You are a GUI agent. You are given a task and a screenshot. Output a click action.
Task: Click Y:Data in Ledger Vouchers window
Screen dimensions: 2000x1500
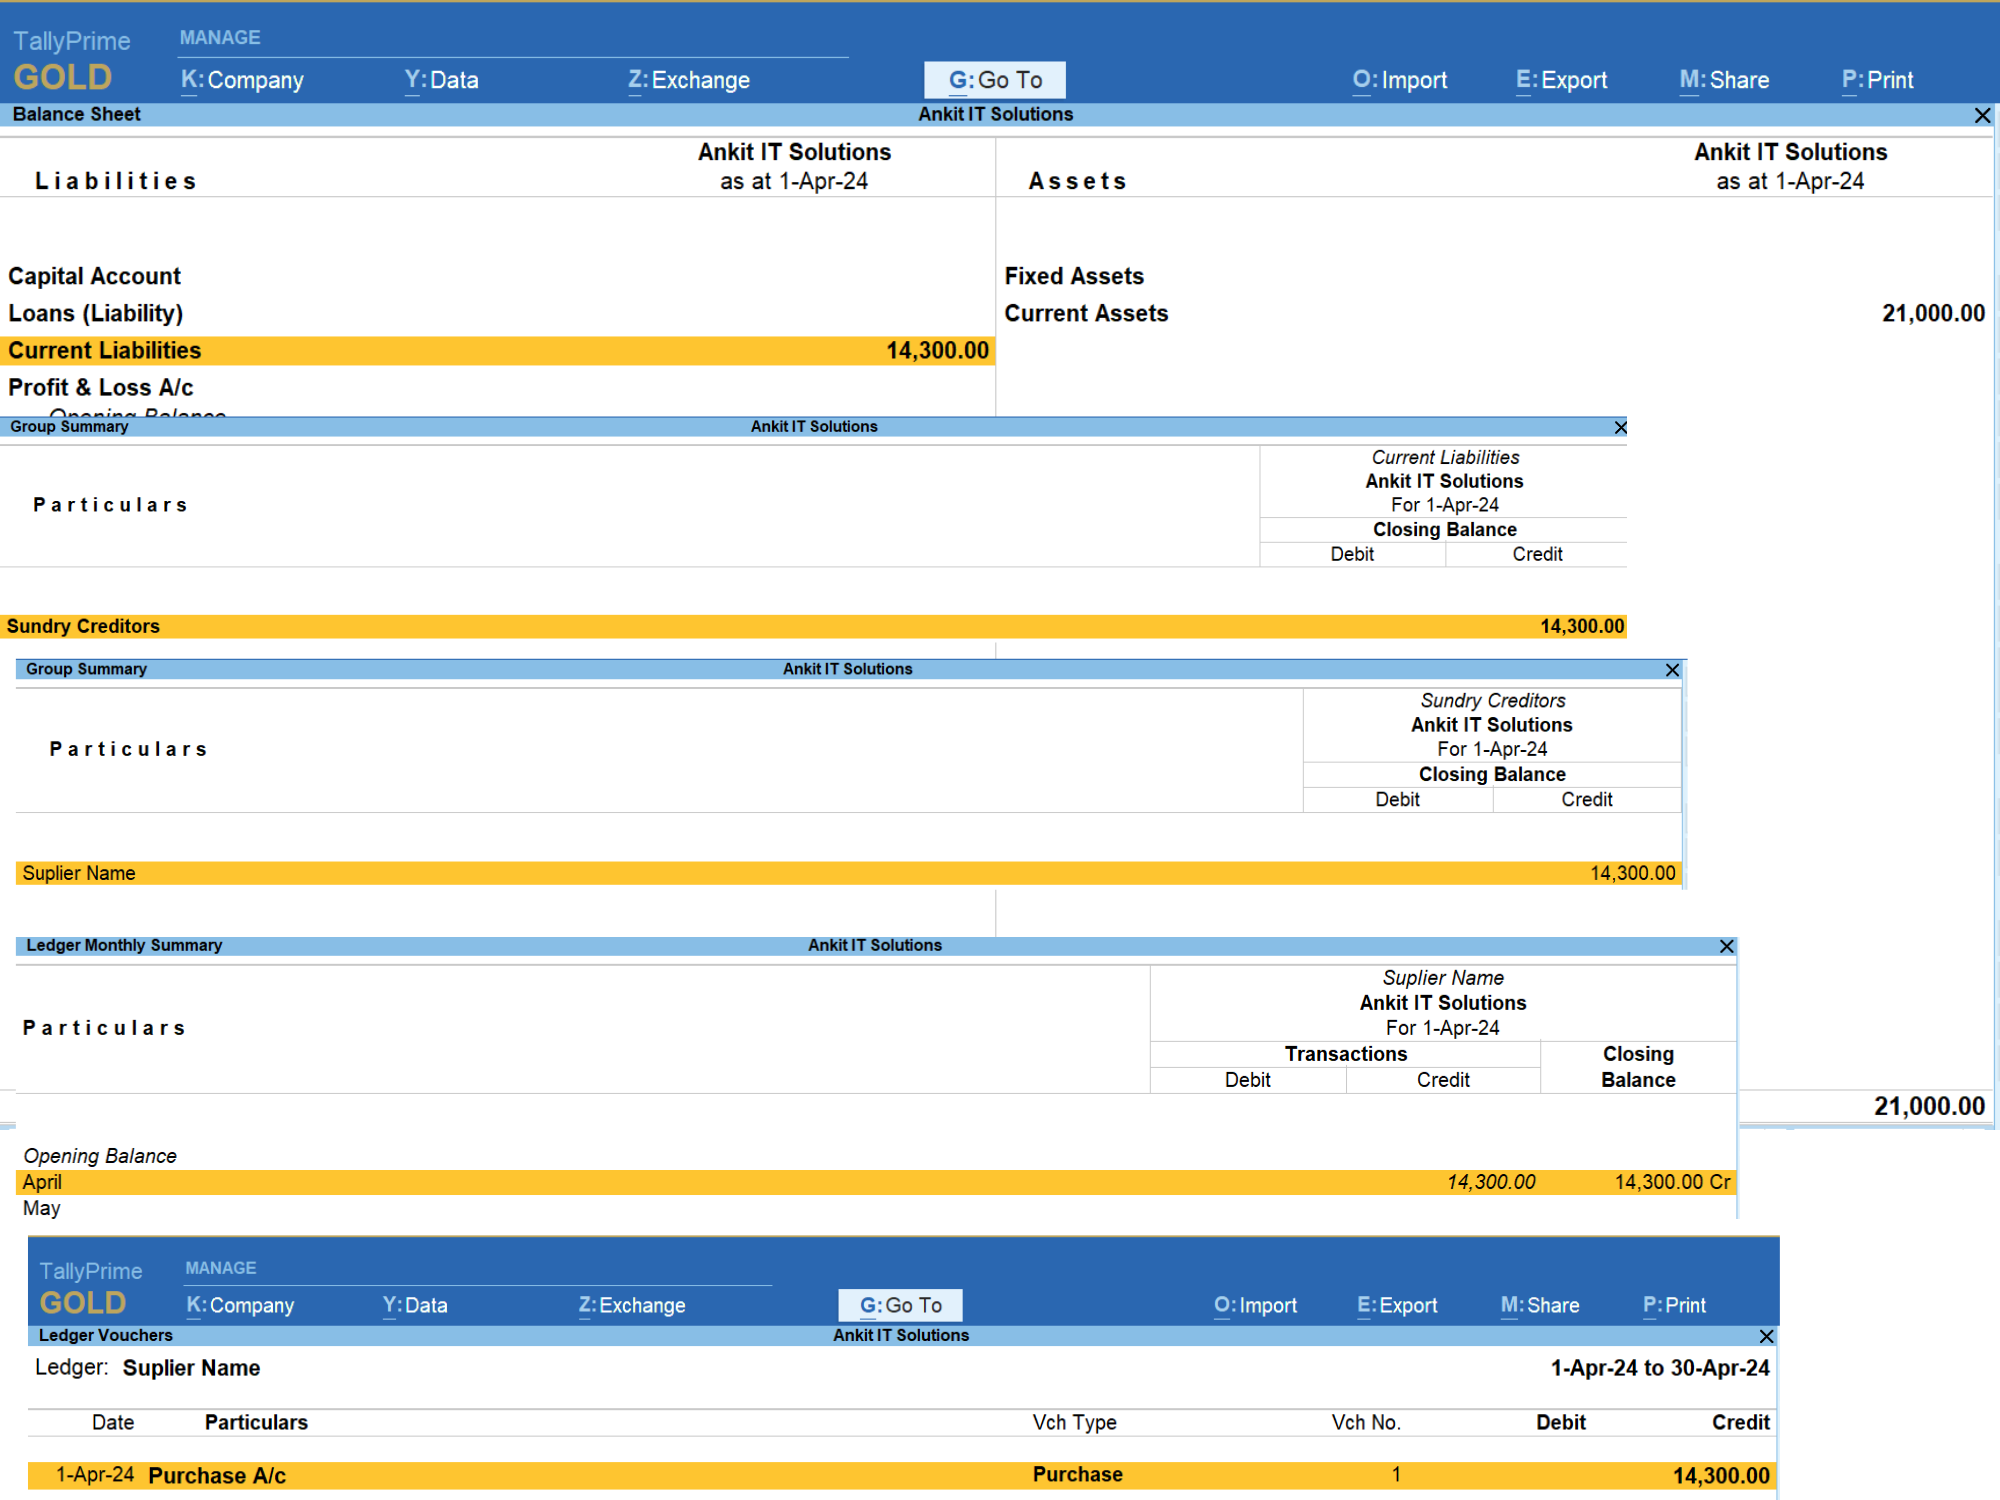pyautogui.click(x=415, y=1305)
